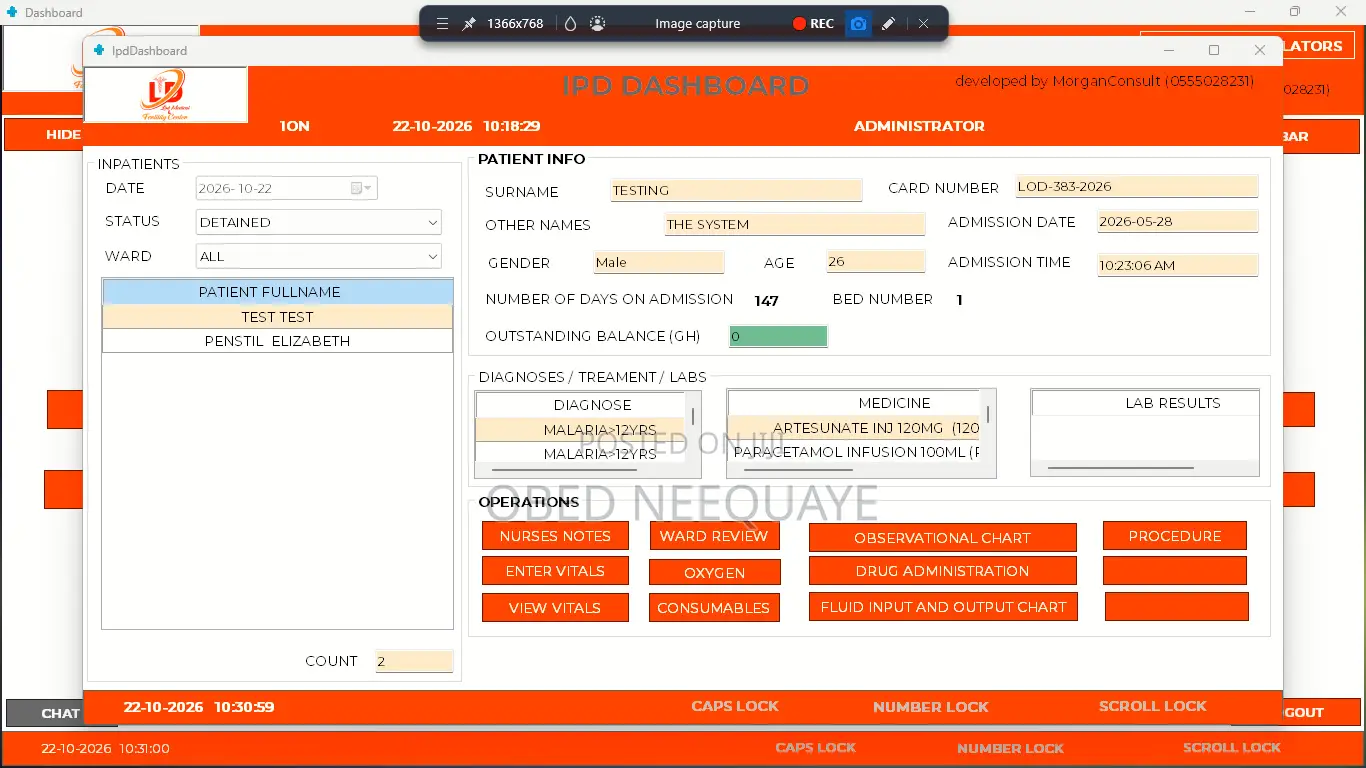Open CONSUMABLES
Image resolution: width=1366 pixels, height=768 pixels.
[714, 607]
